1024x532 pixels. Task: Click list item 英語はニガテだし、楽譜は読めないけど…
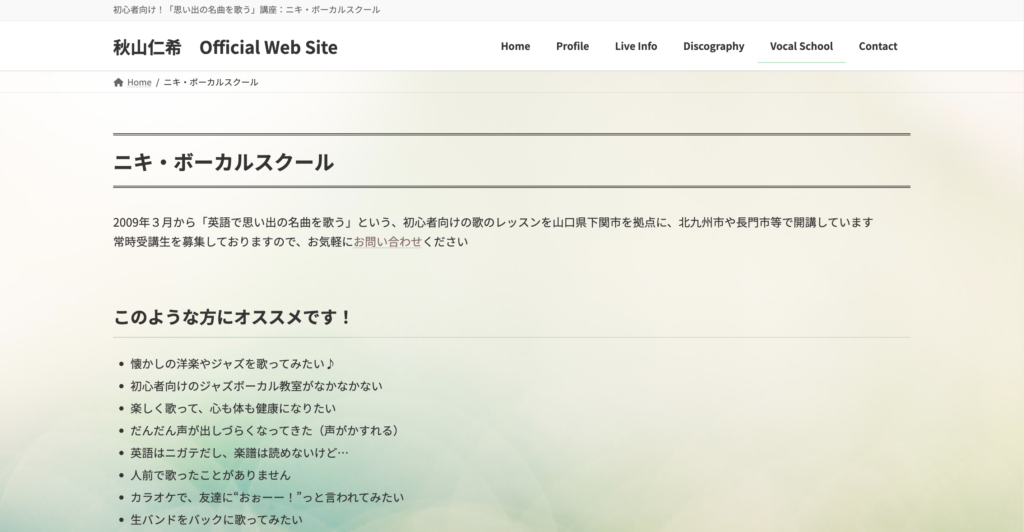pyautogui.click(x=239, y=452)
